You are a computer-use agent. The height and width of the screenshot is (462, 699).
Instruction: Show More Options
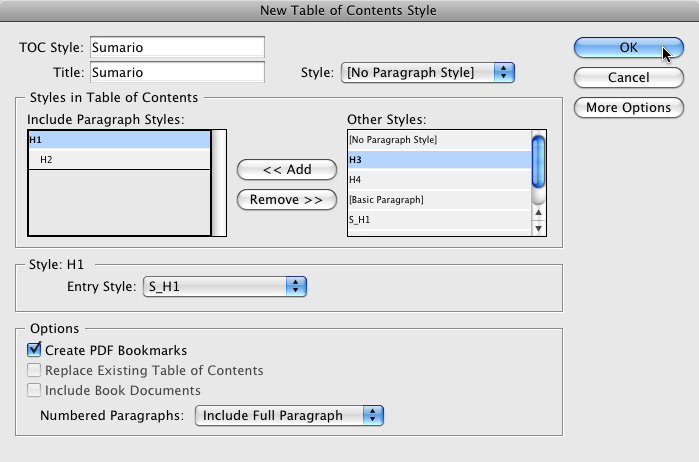[x=629, y=107]
